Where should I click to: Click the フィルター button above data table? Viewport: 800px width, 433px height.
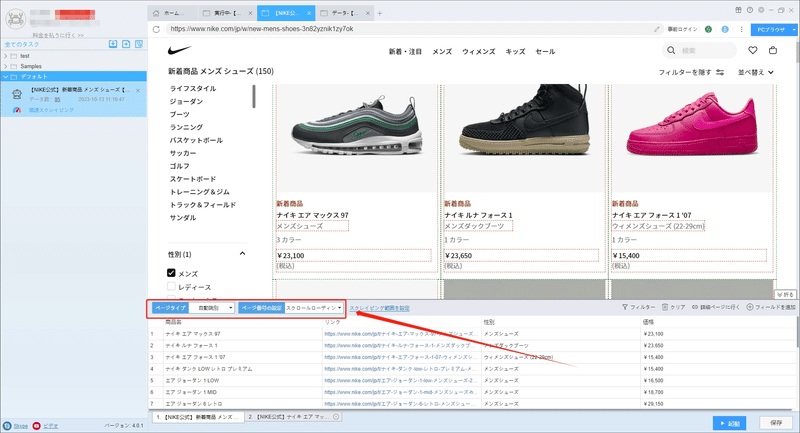point(638,307)
